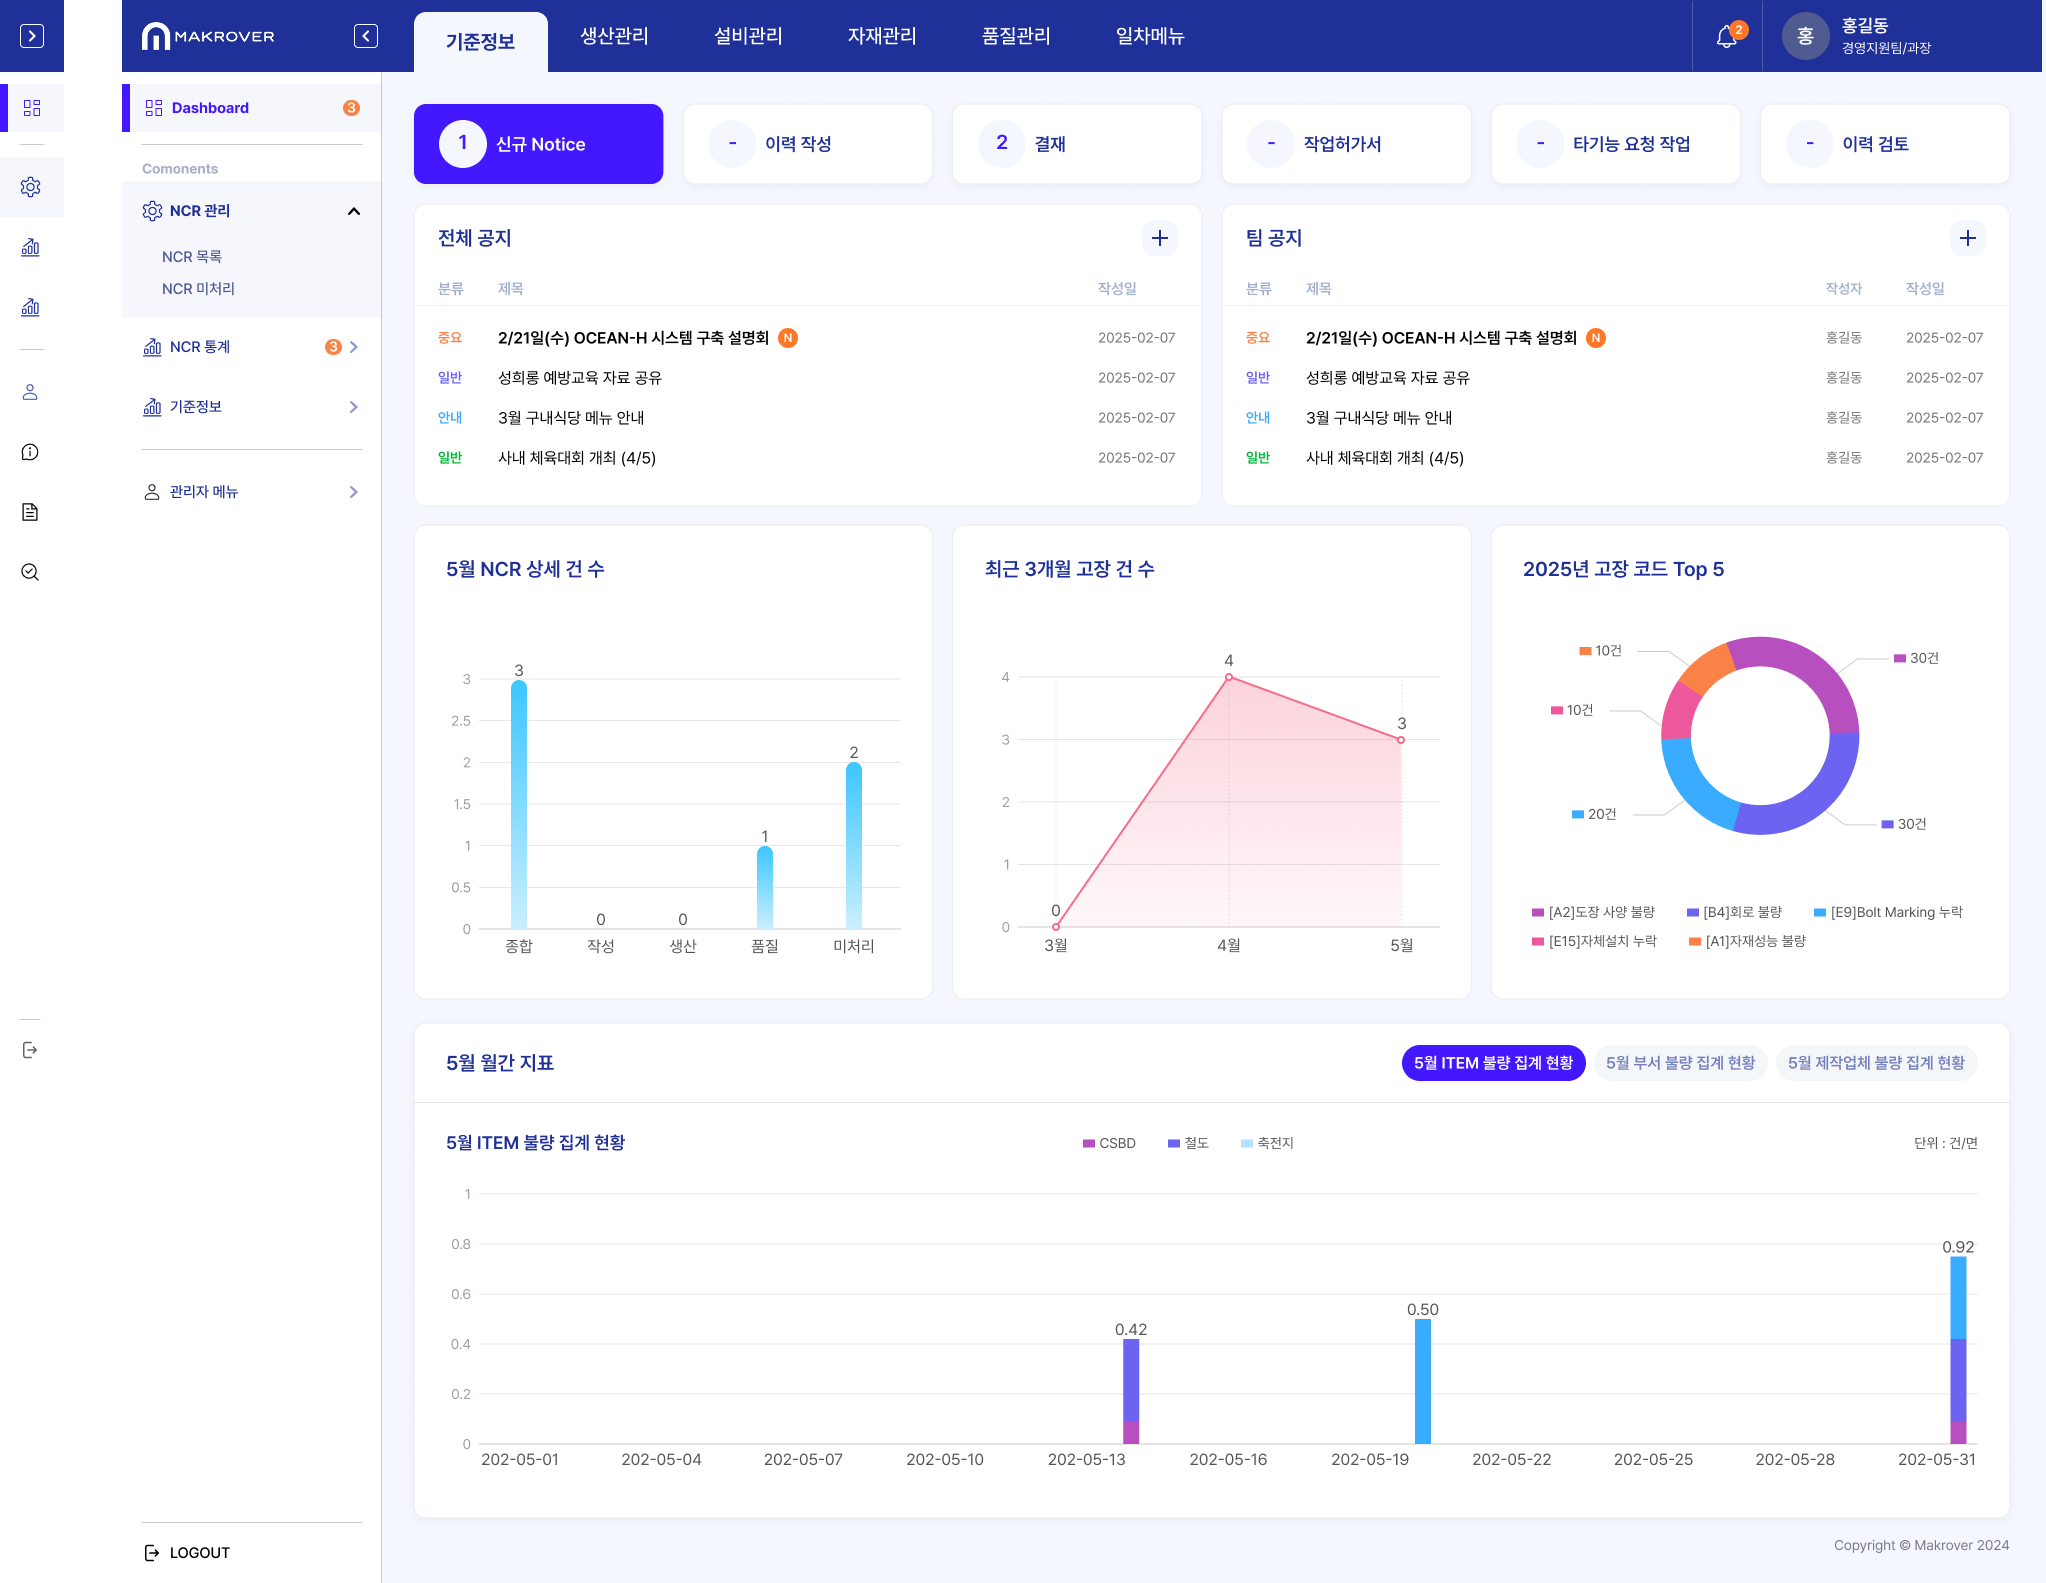Toggle 철도 legend series in chart
The height and width of the screenshot is (1583, 2046).
[1188, 1143]
